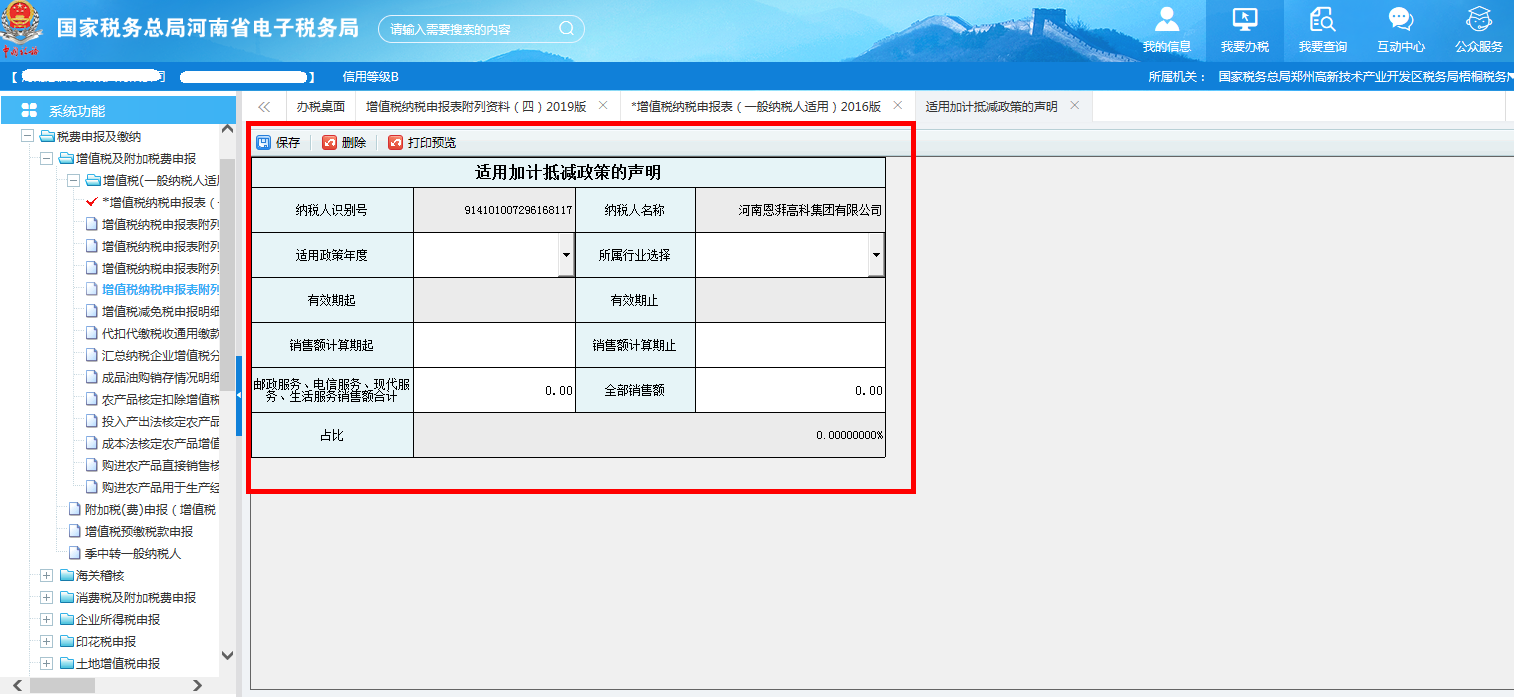Screen dimensions: 1514x697
Task: Expand the 海关稽核 tree node
Action: pyautogui.click(x=46, y=575)
